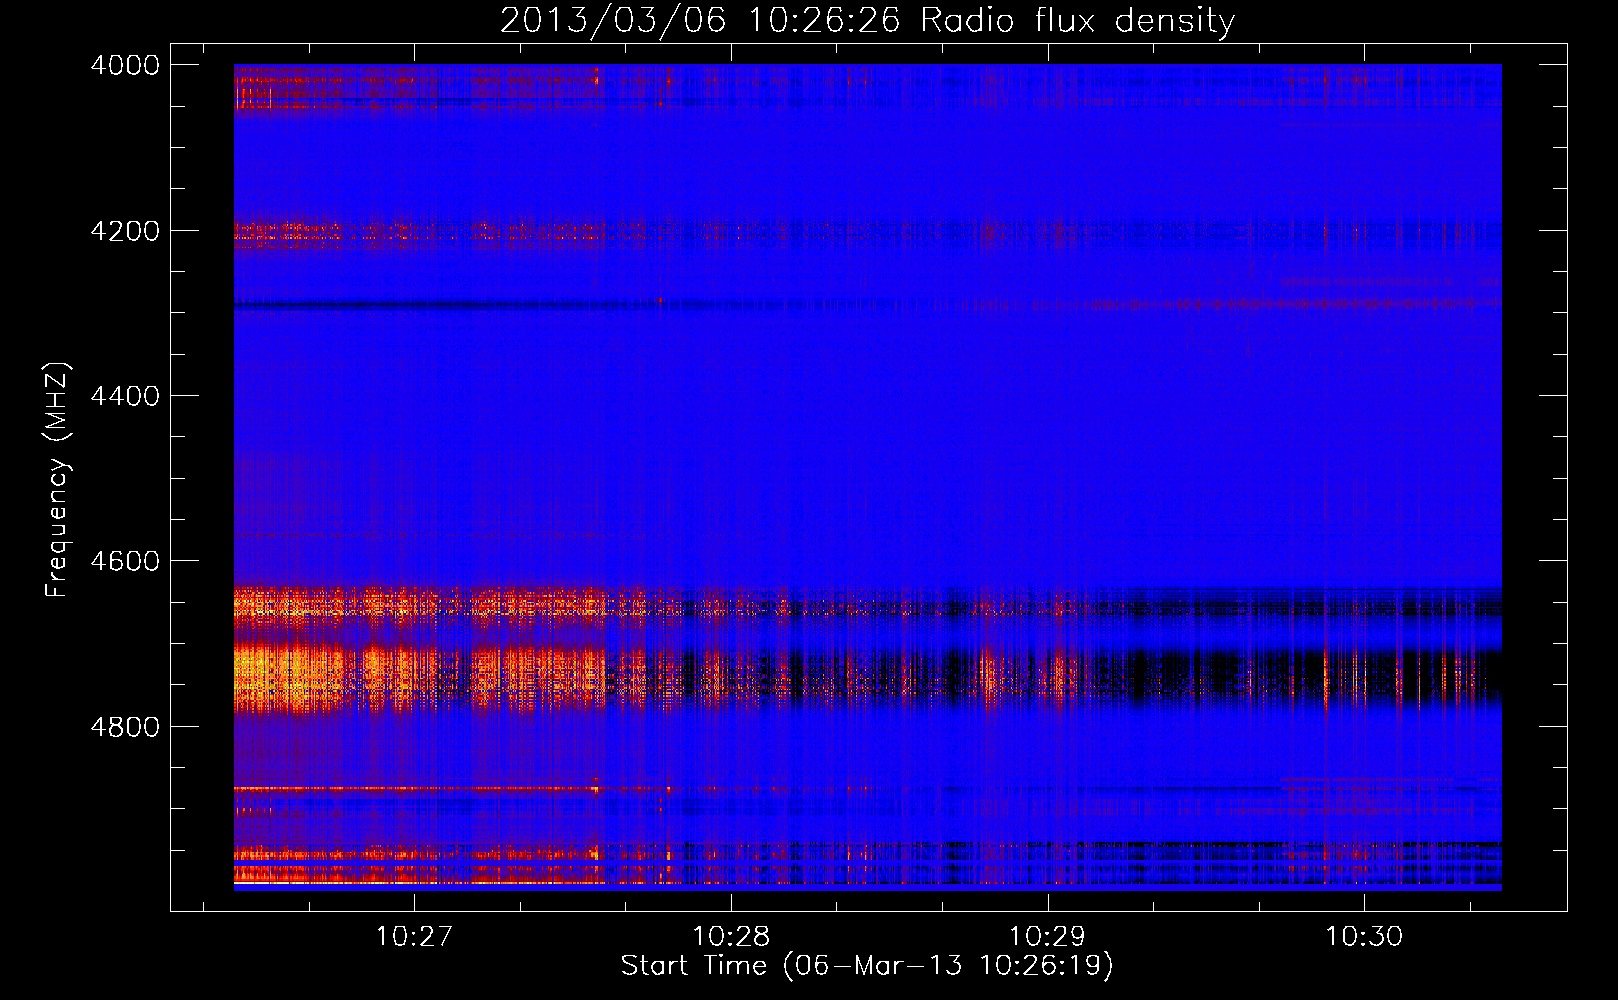
Task: Click the 'Start Time (06-Mar-13 10:26:19)' axis title
Action: [x=867, y=966]
